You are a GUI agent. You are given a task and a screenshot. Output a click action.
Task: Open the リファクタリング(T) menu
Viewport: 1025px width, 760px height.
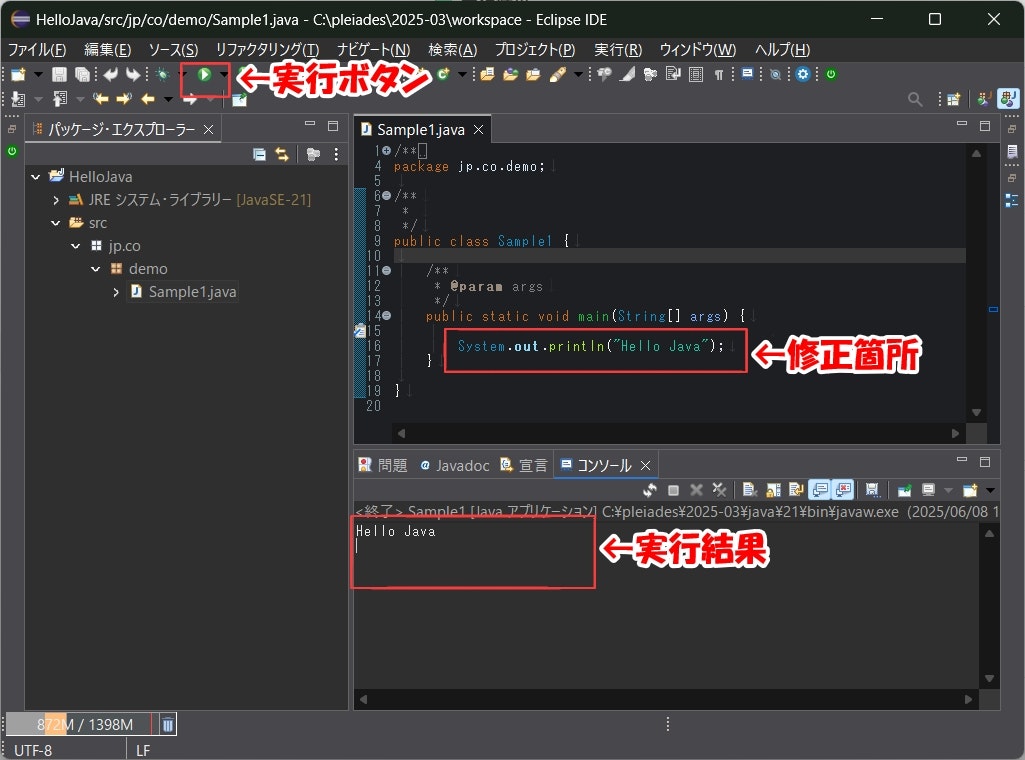[x=267, y=50]
